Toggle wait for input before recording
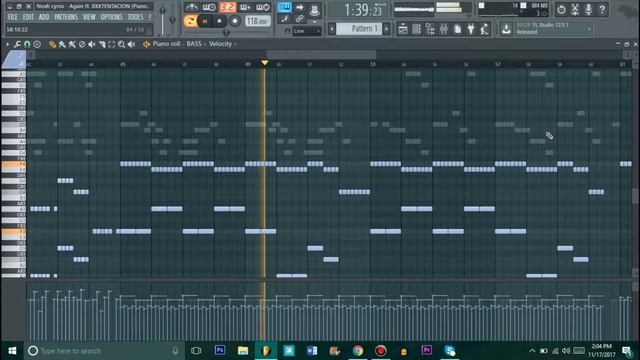The width and height of the screenshot is (640, 360). coord(209,7)
